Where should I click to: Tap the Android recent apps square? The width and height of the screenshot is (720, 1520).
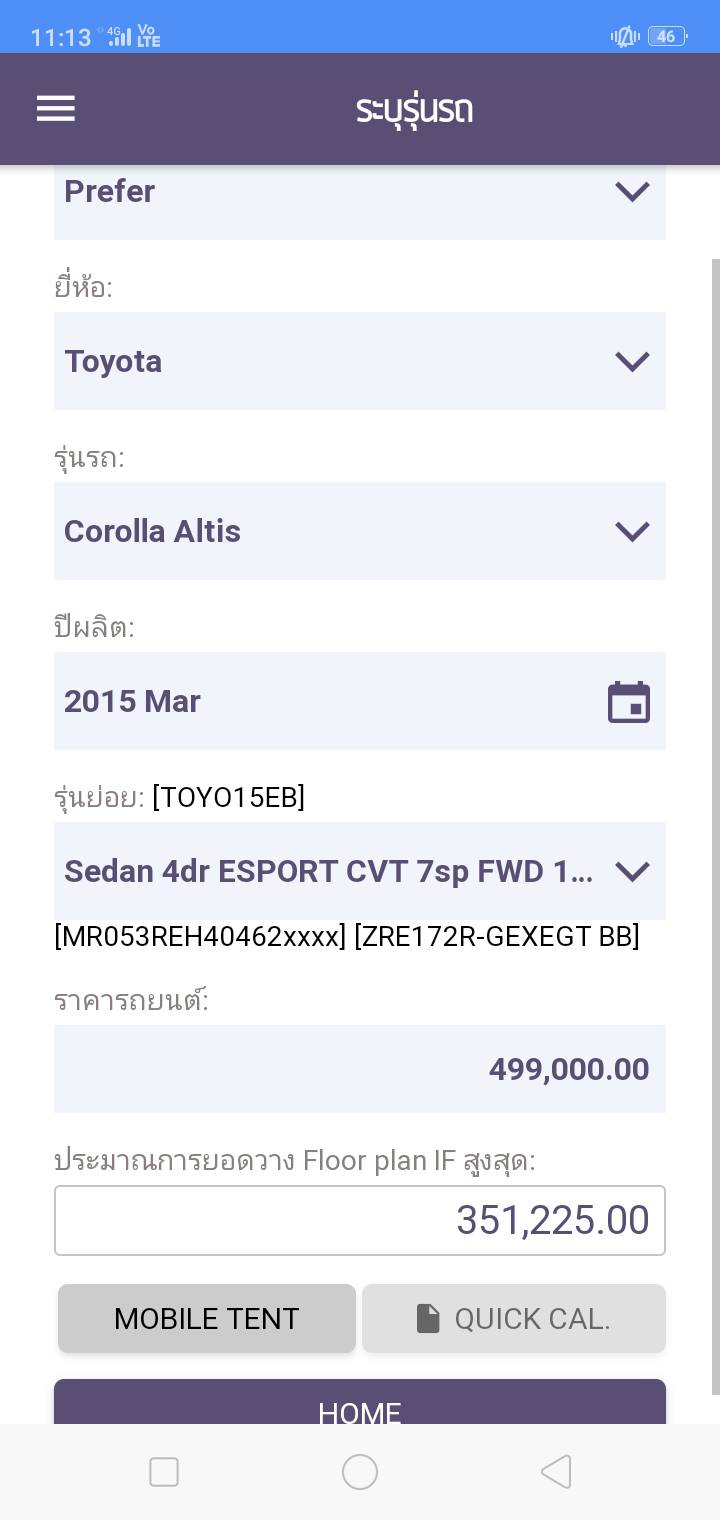(x=164, y=1472)
